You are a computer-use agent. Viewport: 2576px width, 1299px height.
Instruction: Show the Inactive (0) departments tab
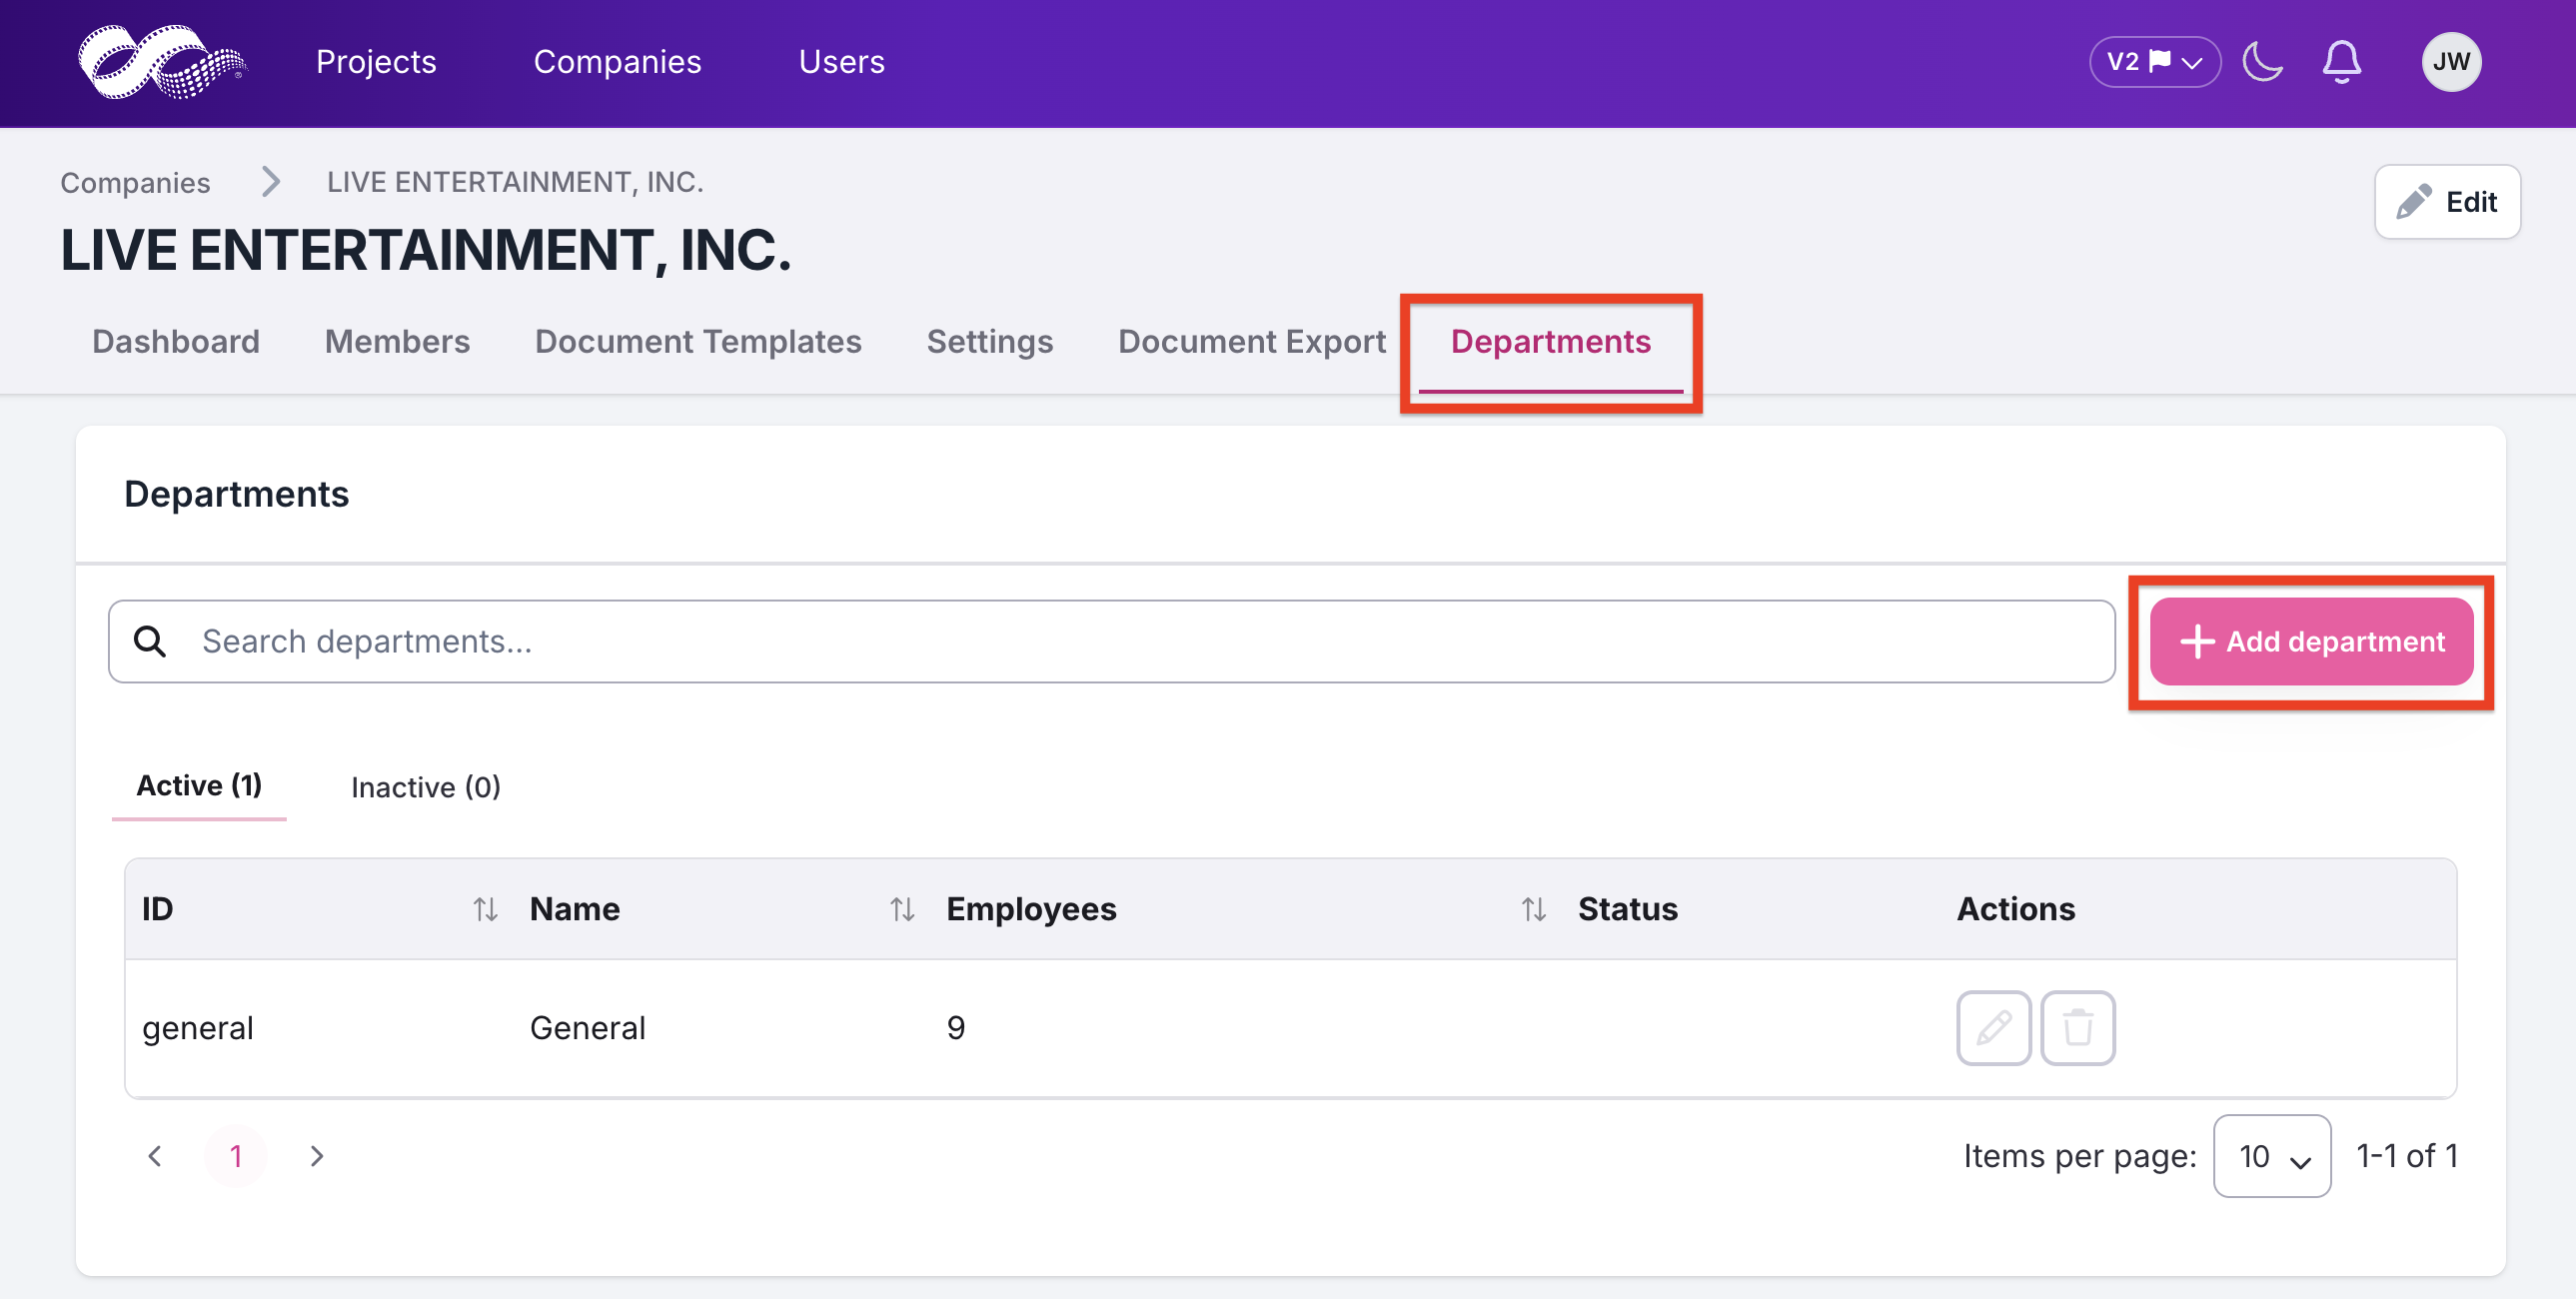(x=426, y=788)
